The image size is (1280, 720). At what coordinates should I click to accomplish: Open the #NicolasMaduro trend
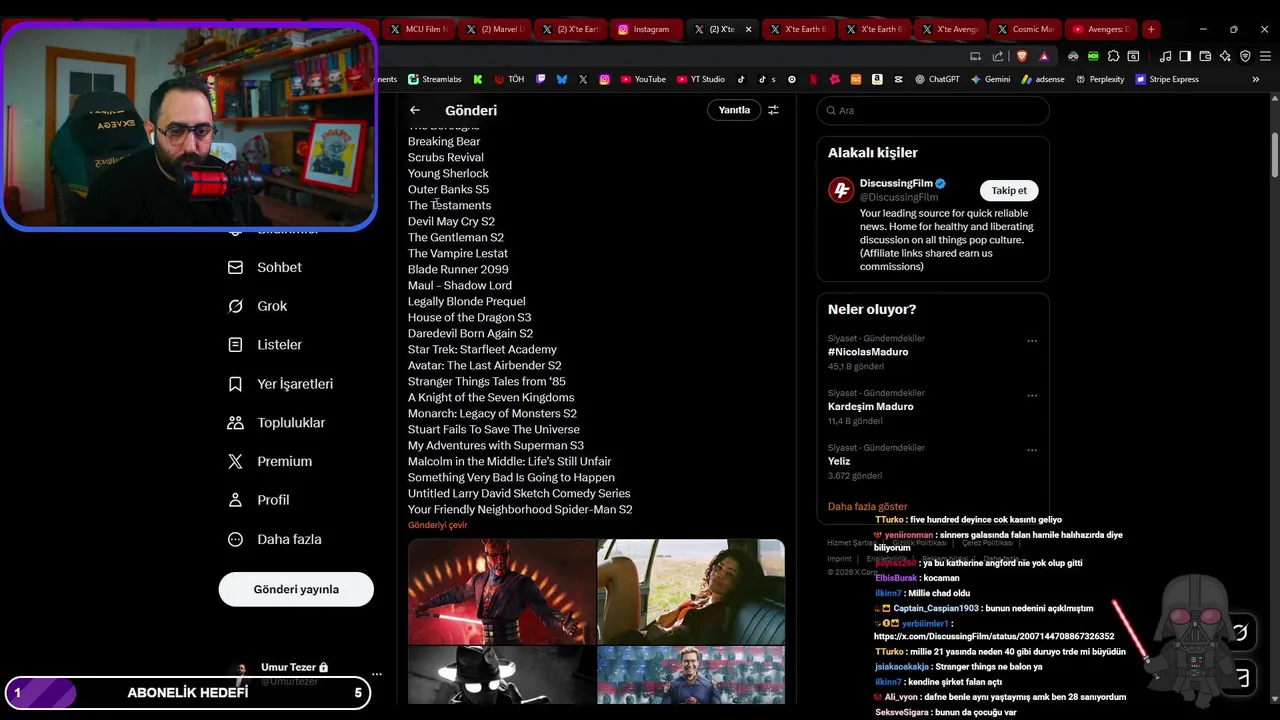click(x=868, y=352)
